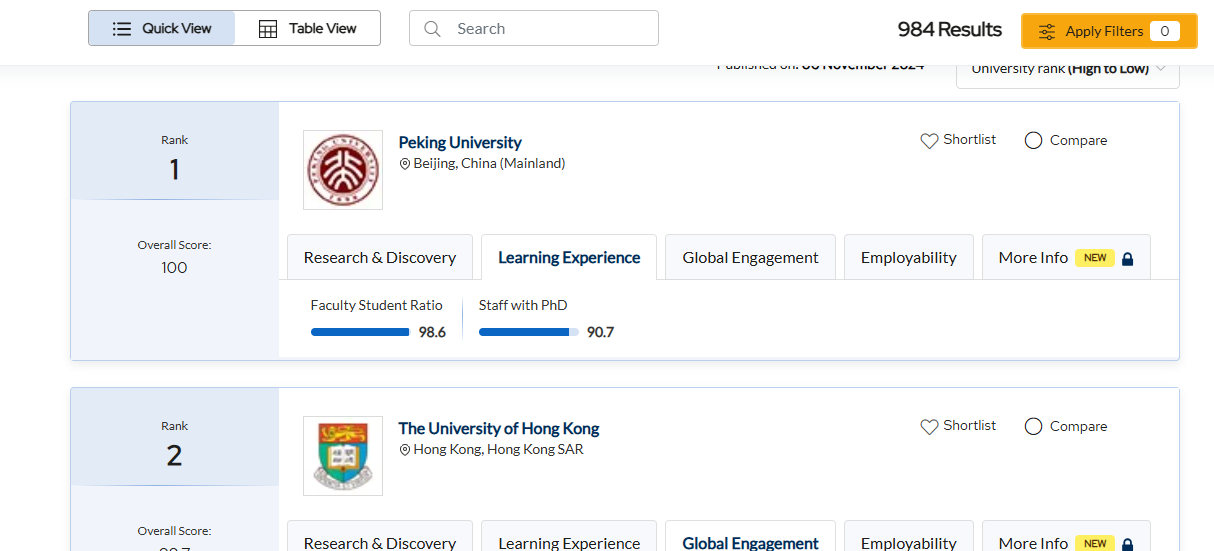Click the filter sliders icon
This screenshot has width=1214, height=551.
tap(1047, 32)
